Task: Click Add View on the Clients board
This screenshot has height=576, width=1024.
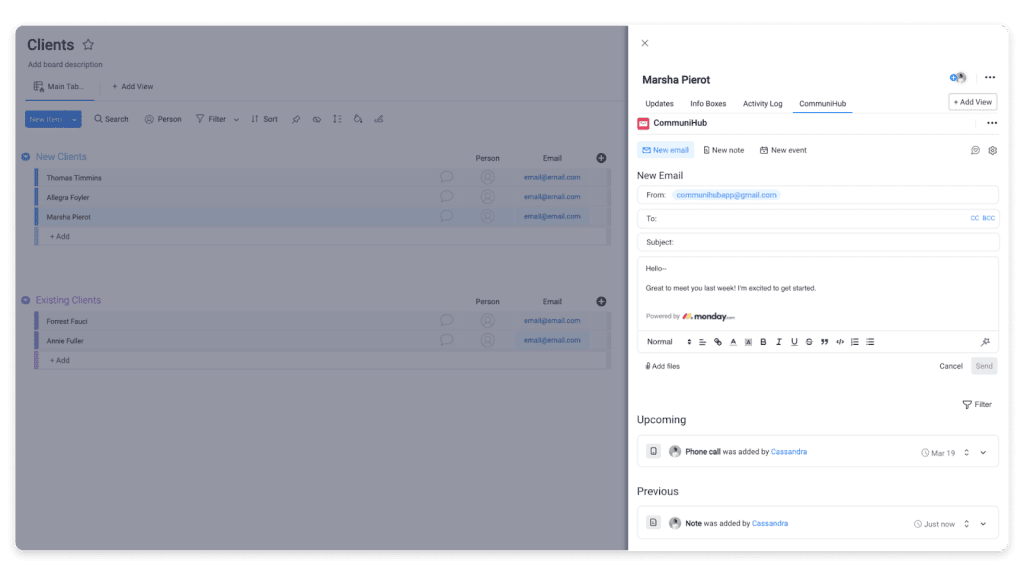Action: pyautogui.click(x=133, y=86)
